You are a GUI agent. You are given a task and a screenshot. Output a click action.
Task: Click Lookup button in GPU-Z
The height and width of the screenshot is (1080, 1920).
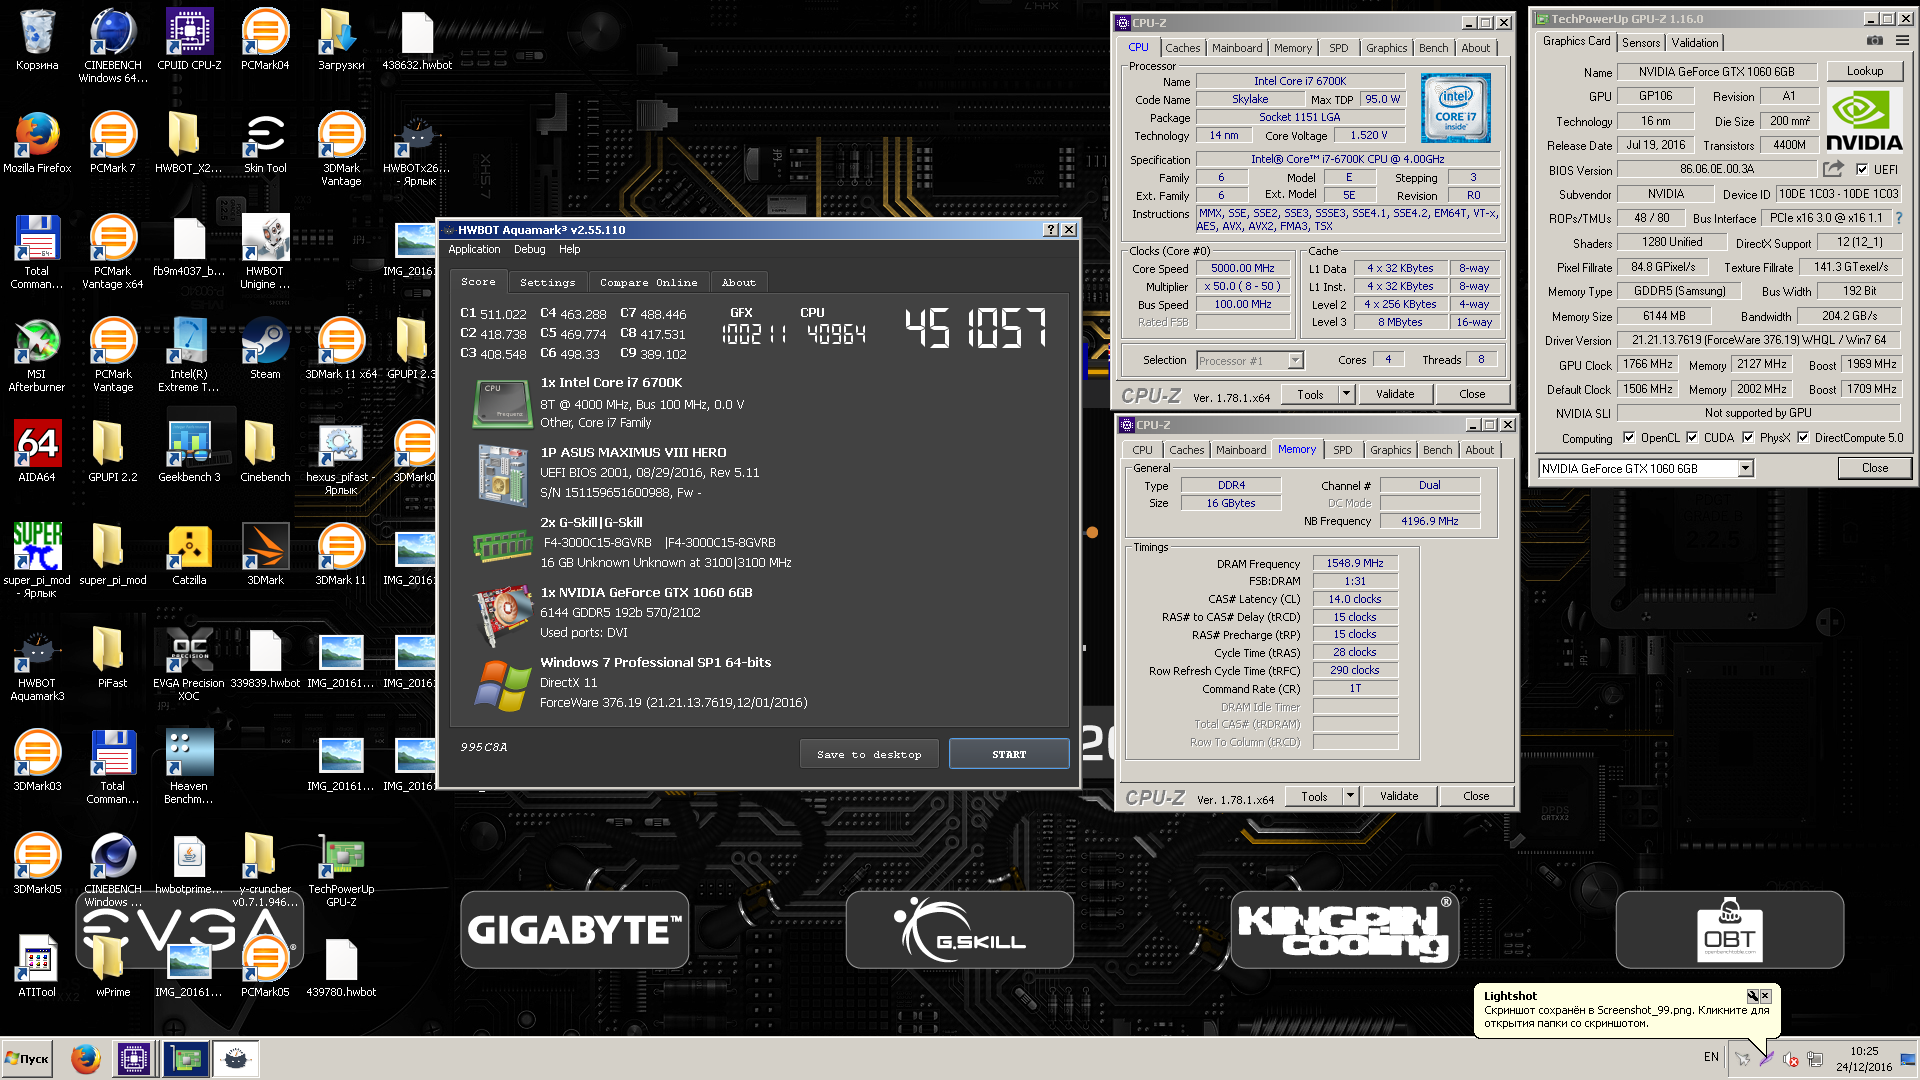coord(1865,71)
